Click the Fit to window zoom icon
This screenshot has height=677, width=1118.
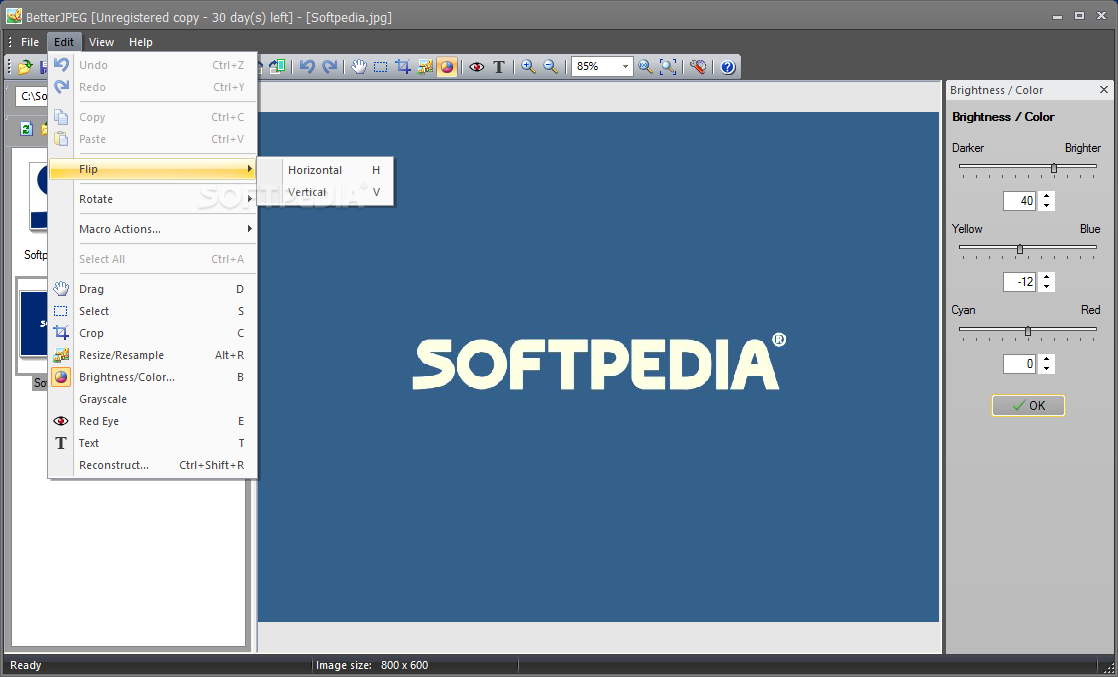pyautogui.click(x=668, y=67)
